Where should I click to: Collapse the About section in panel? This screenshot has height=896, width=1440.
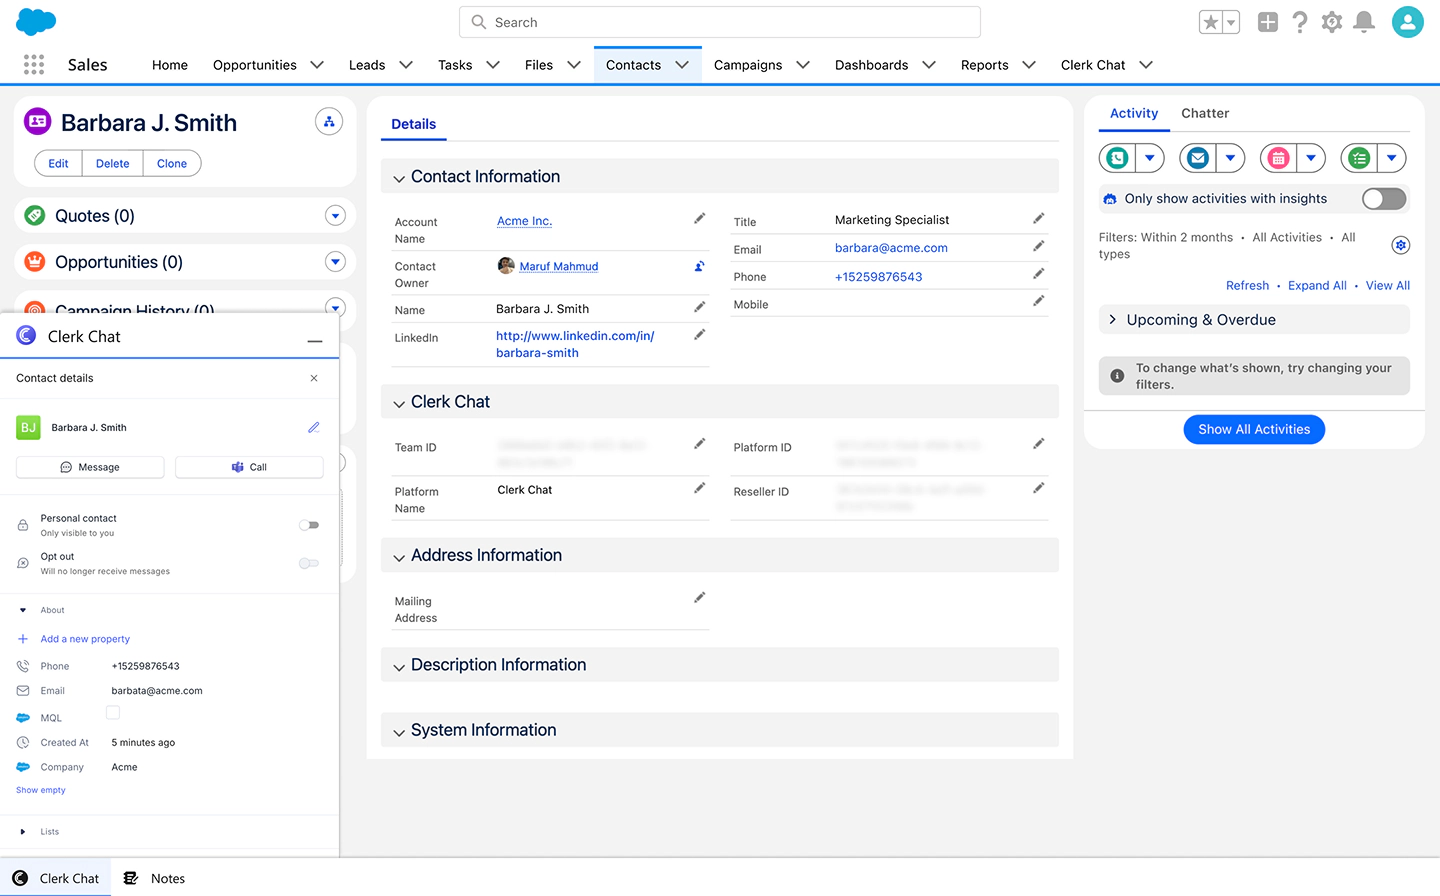click(x=23, y=610)
